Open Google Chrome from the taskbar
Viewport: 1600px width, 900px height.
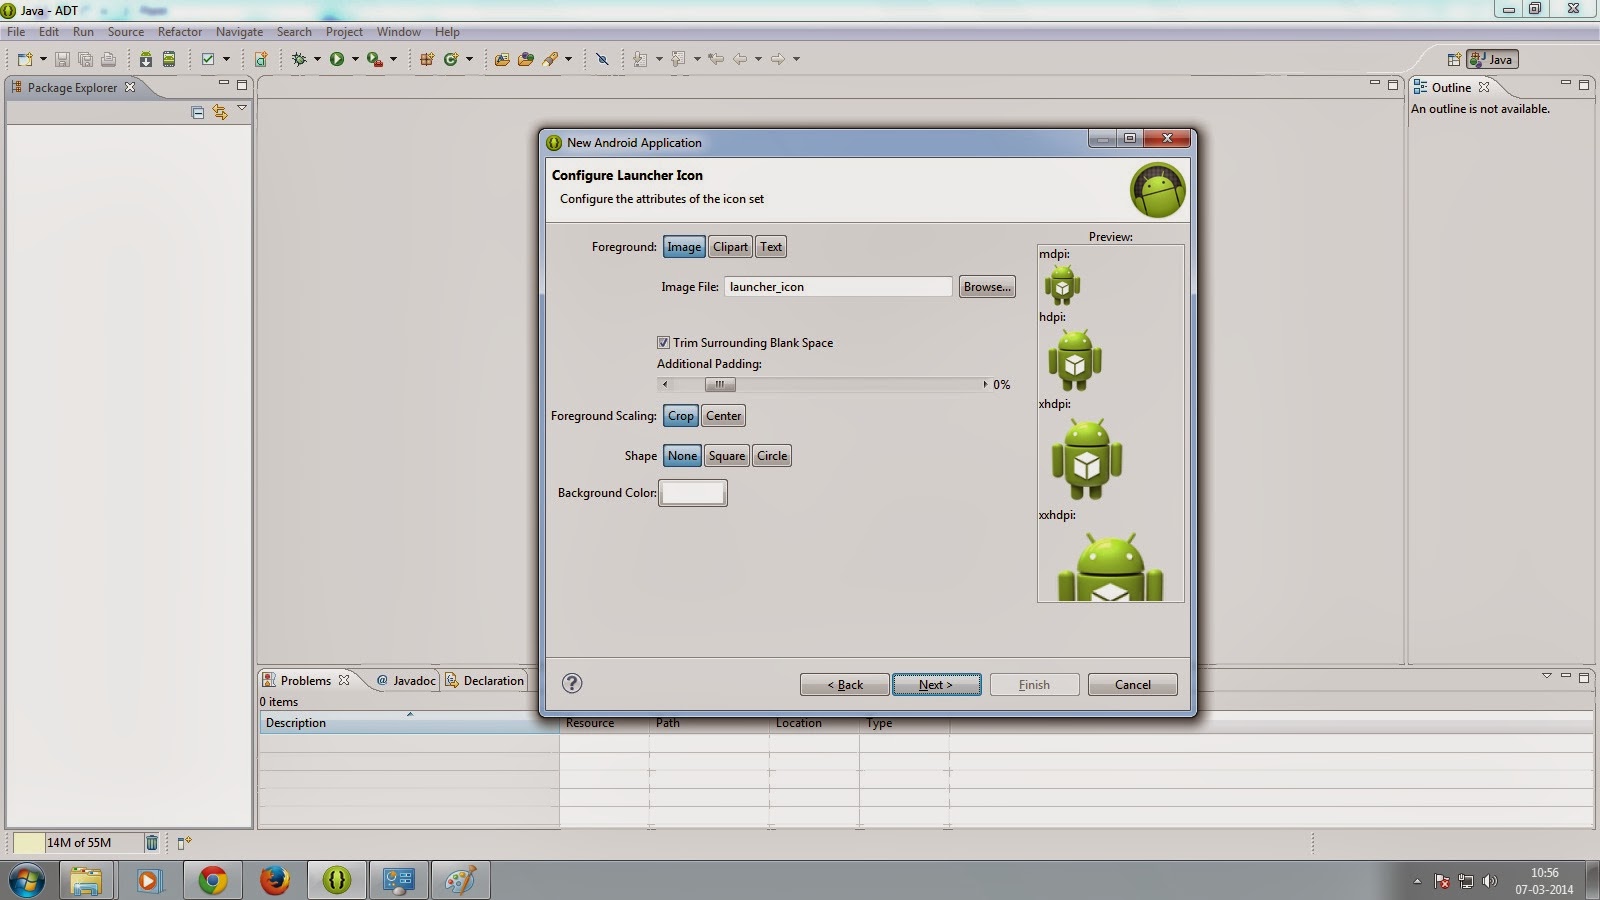[212, 880]
